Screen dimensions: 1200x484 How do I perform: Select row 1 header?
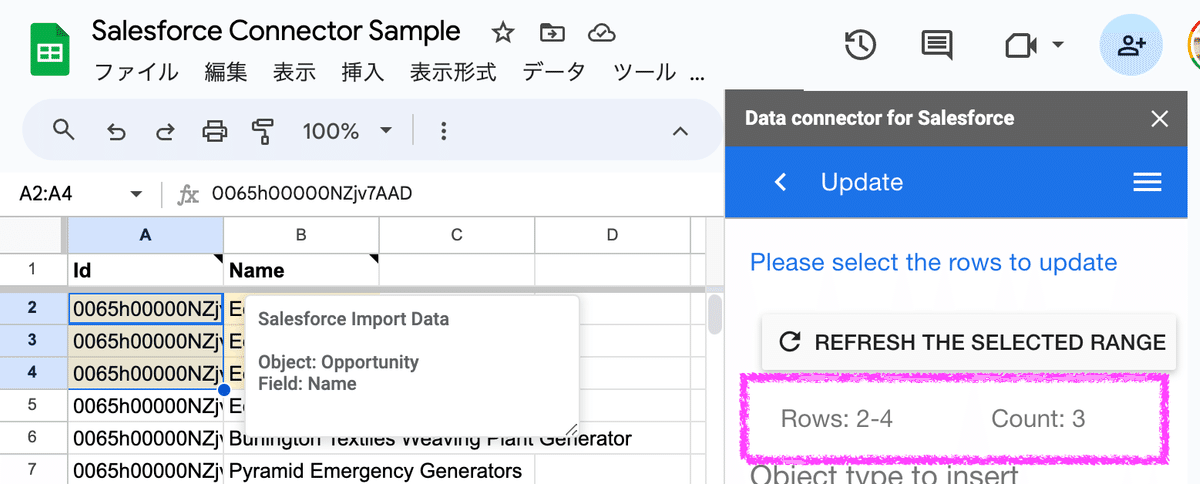pyautogui.click(x=33, y=270)
